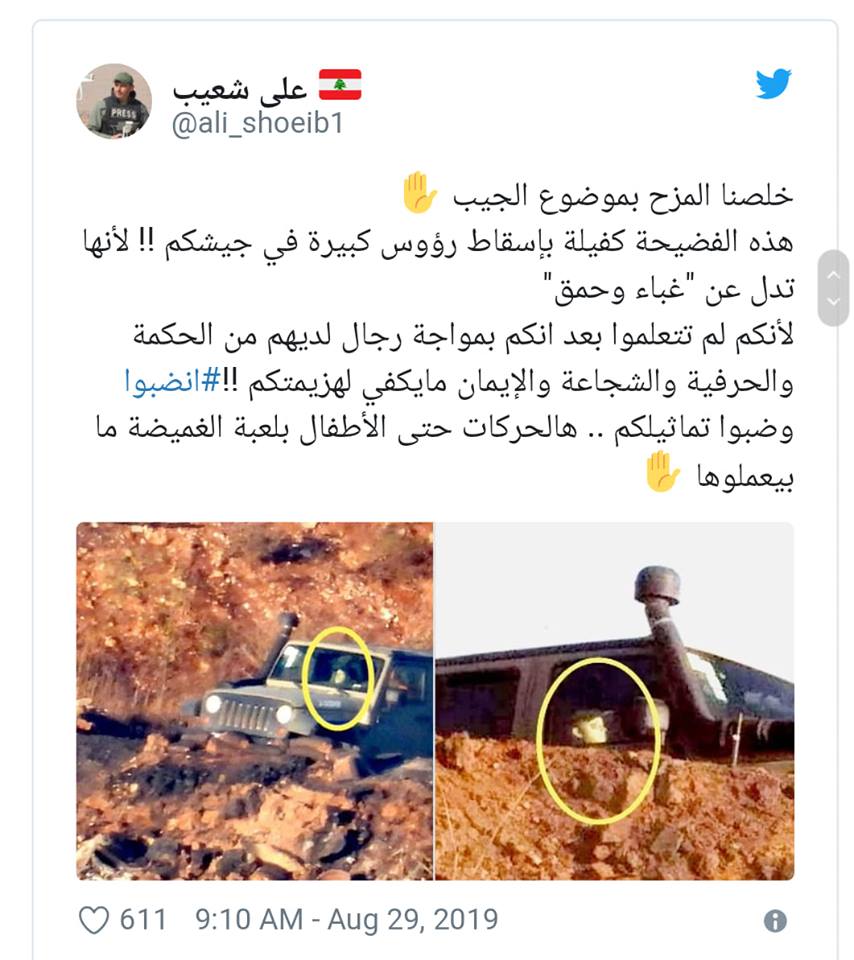Click the raised hand emoji on the first line
This screenshot has height=960, width=854.
point(419,193)
